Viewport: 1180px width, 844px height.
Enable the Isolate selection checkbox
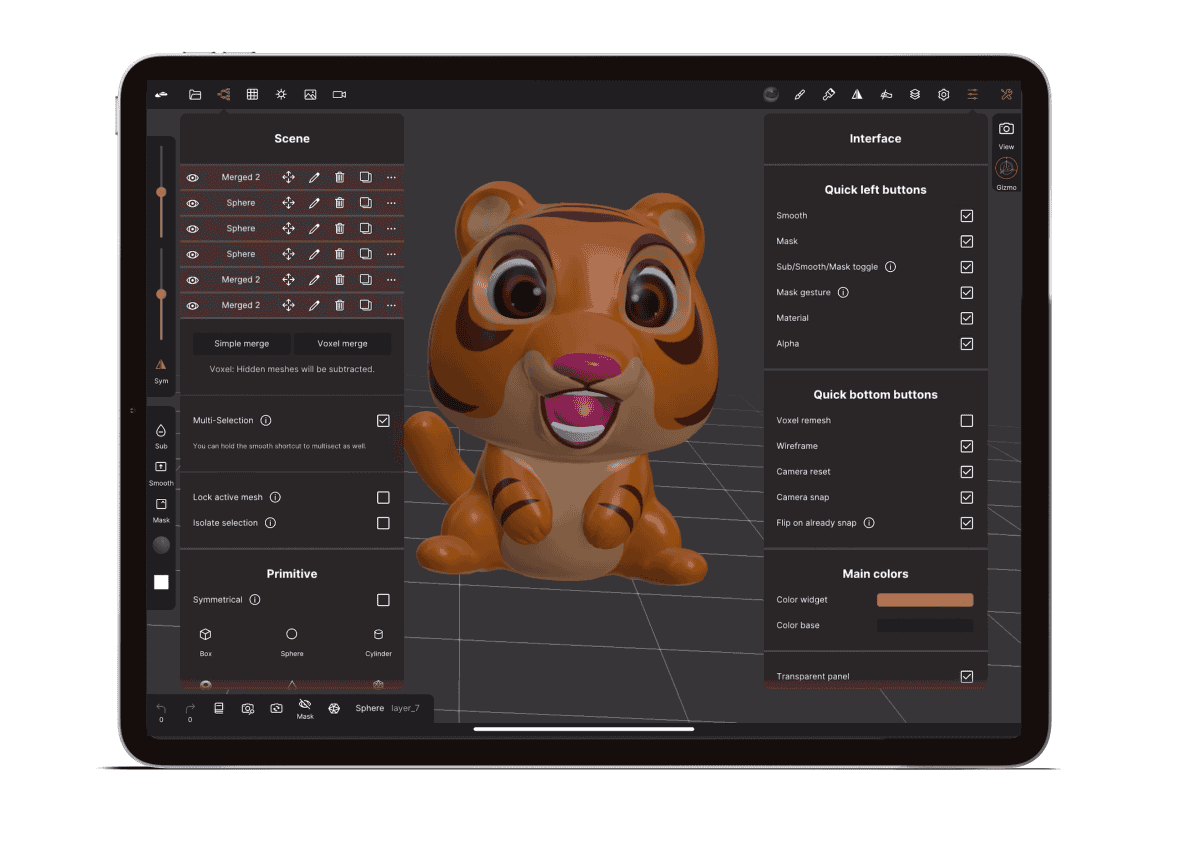click(x=383, y=523)
